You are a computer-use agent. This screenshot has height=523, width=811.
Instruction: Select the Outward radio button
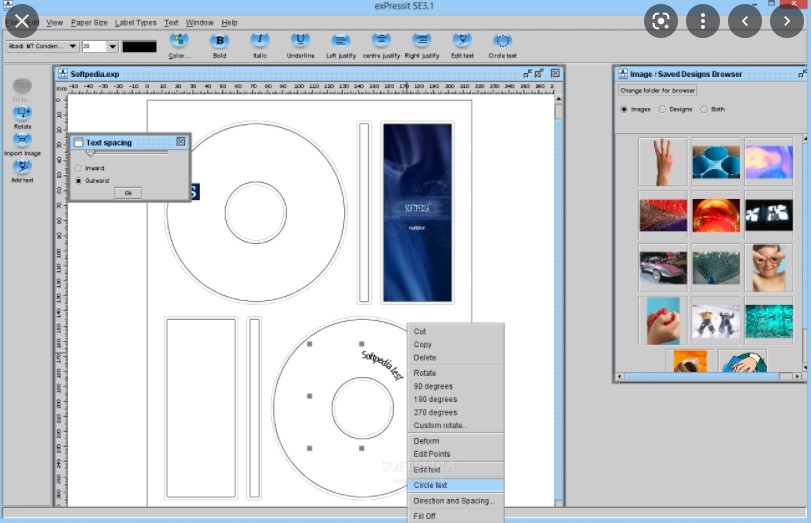[x=78, y=181]
